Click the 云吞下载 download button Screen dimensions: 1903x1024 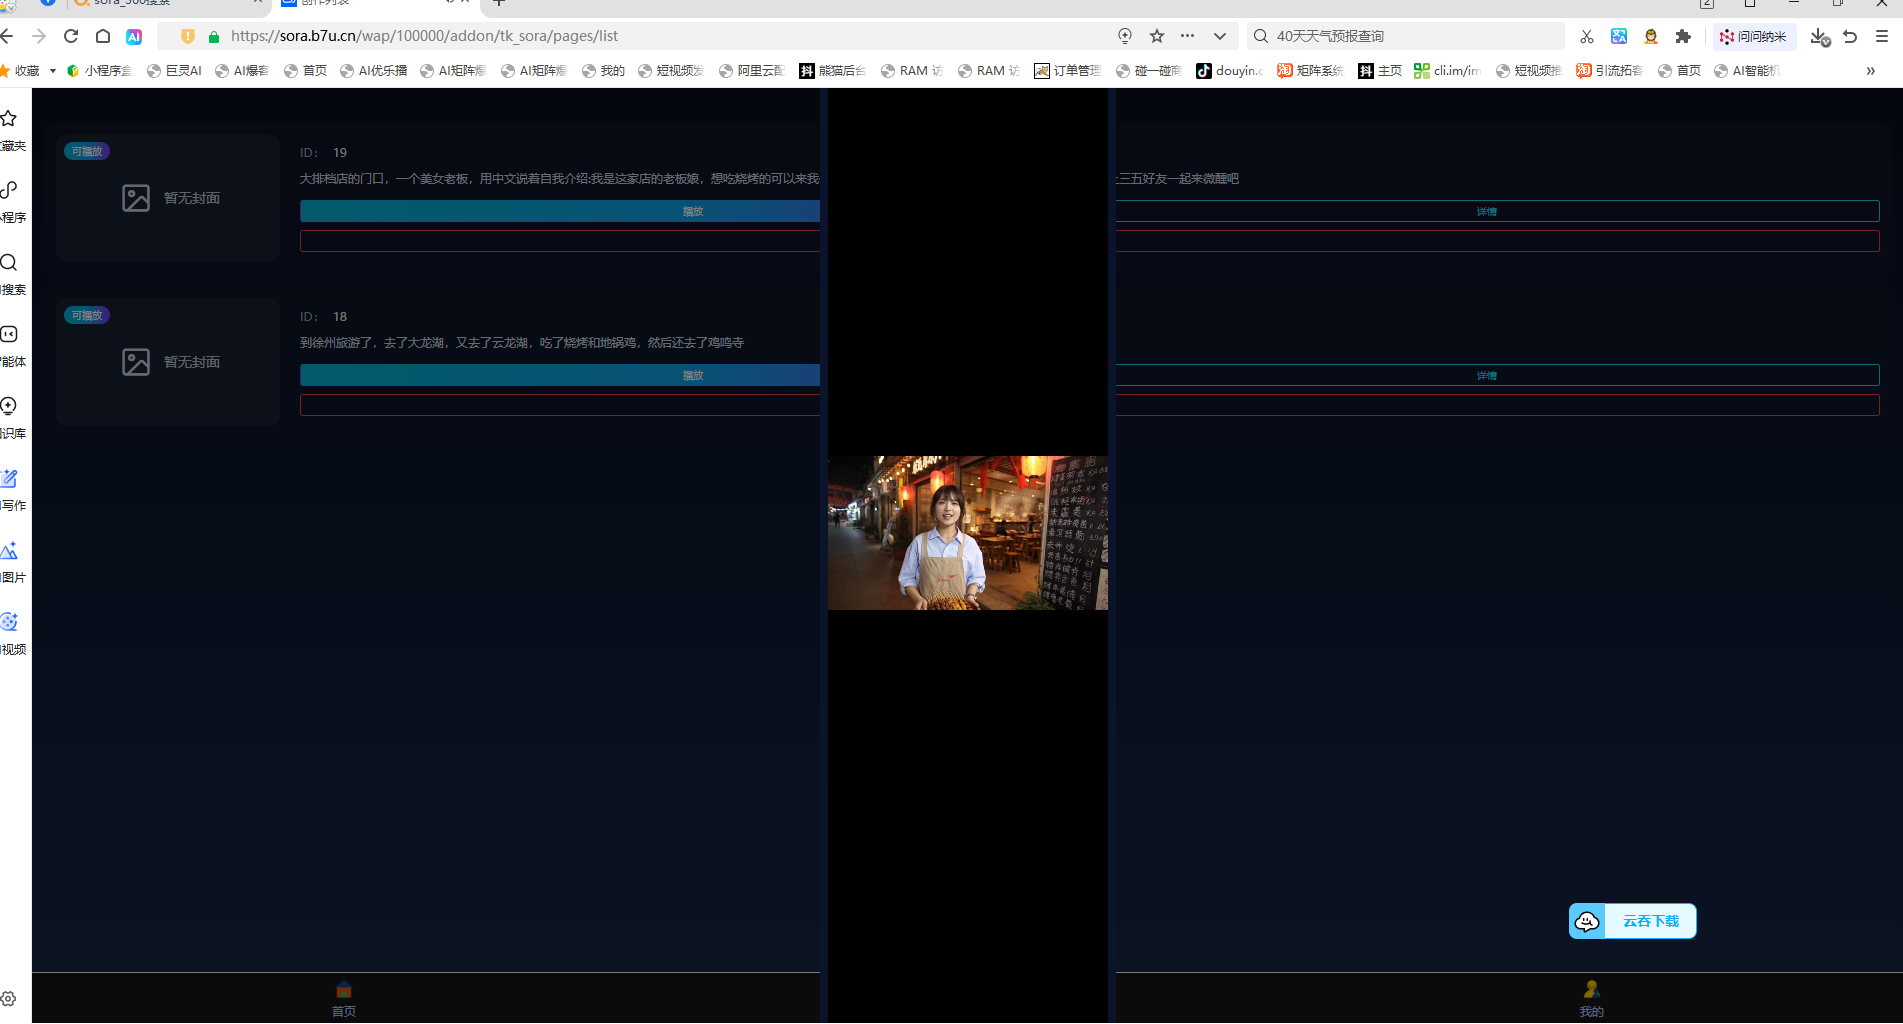coord(1632,921)
